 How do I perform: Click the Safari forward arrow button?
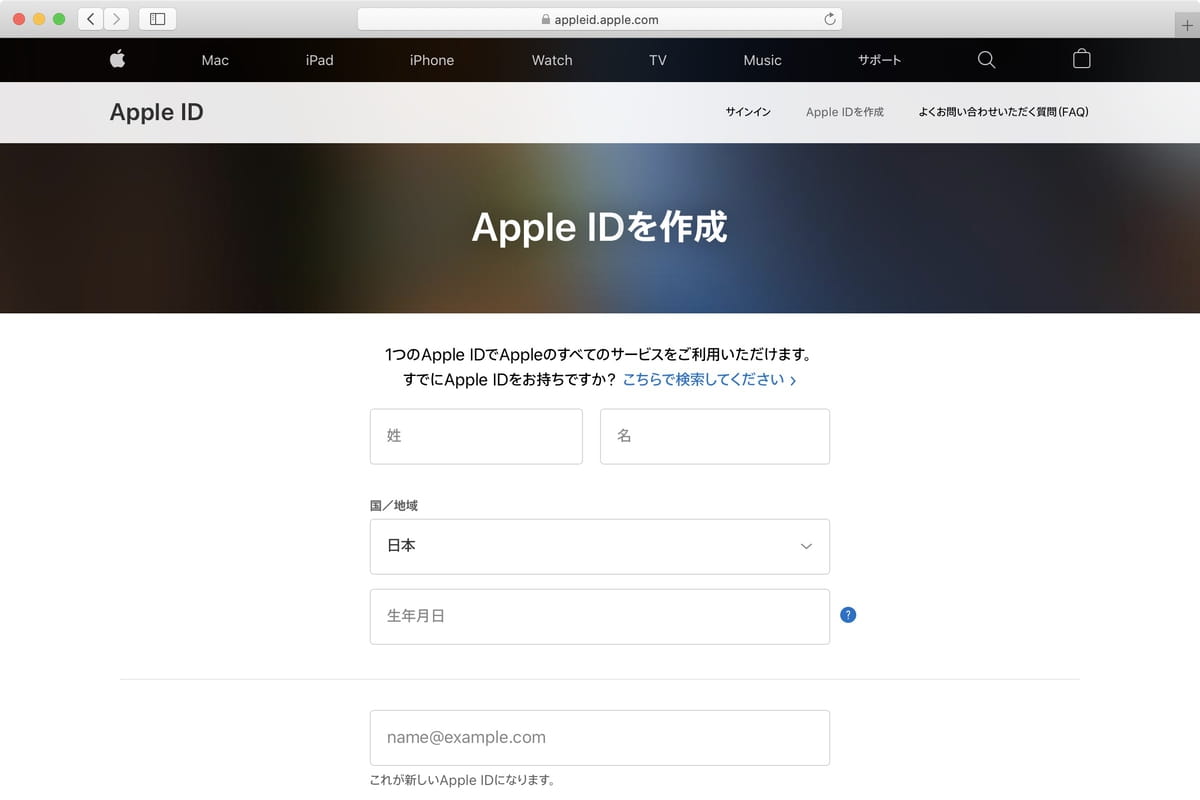(x=117, y=19)
